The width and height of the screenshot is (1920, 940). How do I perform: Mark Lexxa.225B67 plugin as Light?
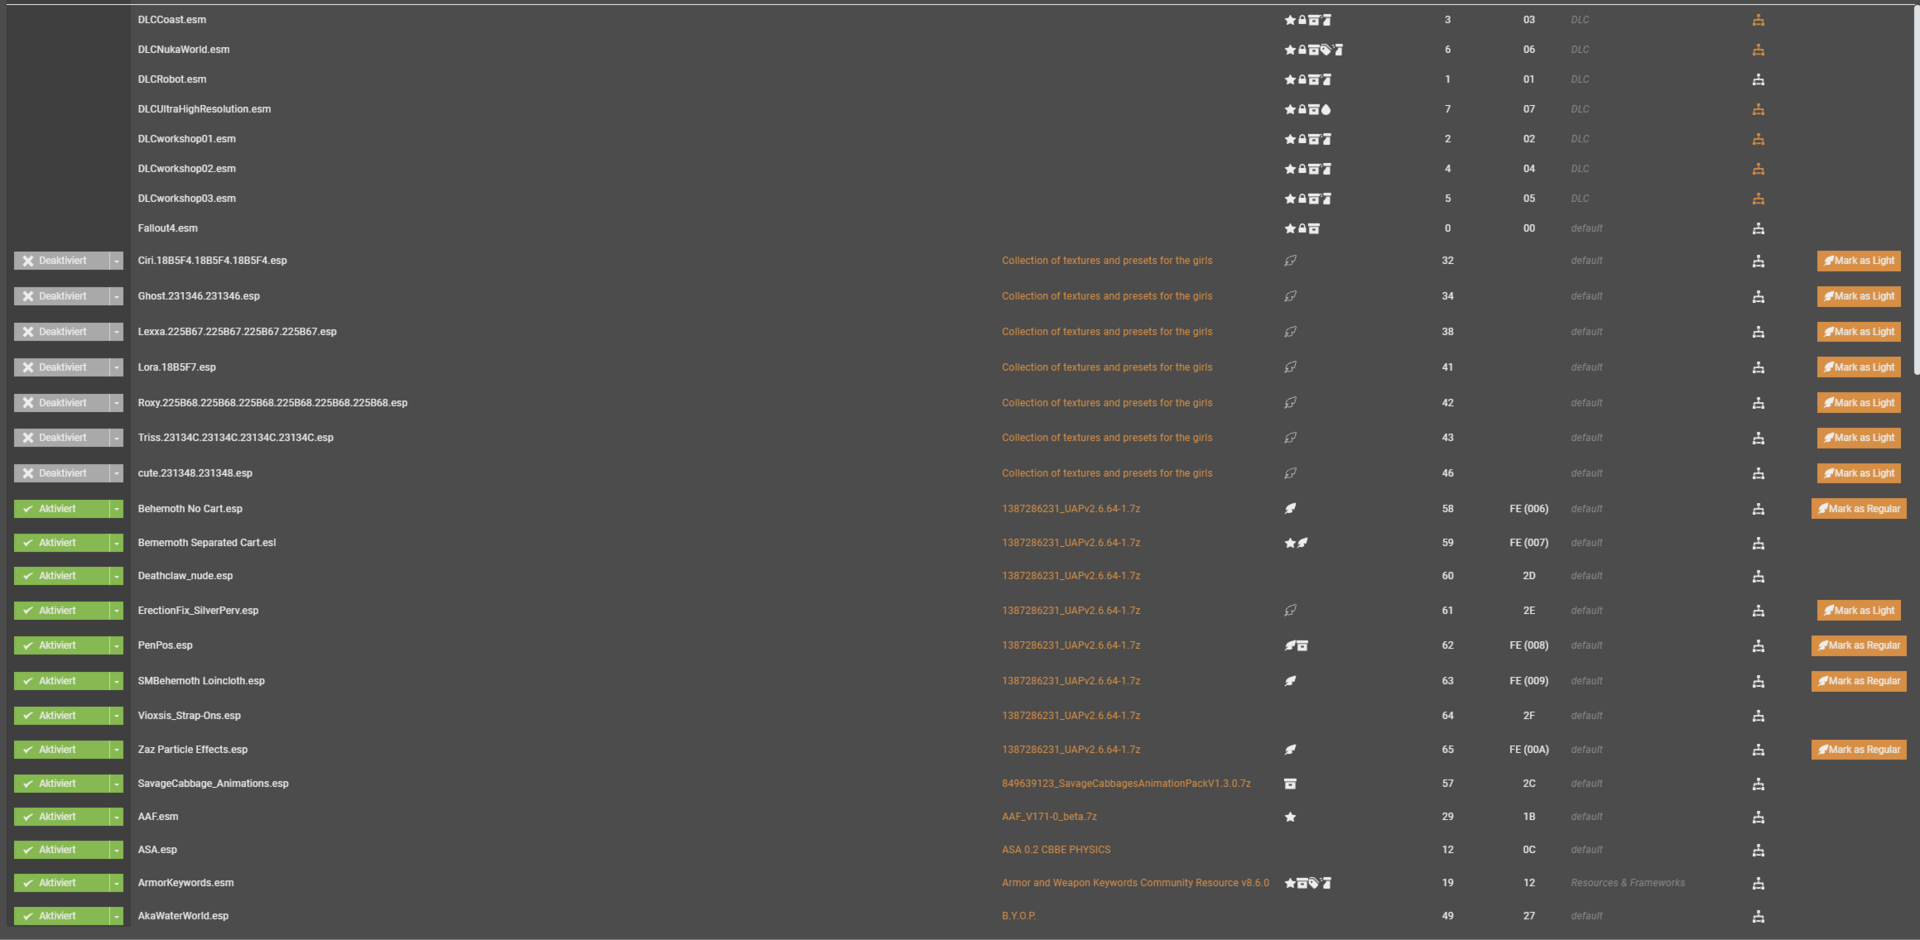point(1858,332)
